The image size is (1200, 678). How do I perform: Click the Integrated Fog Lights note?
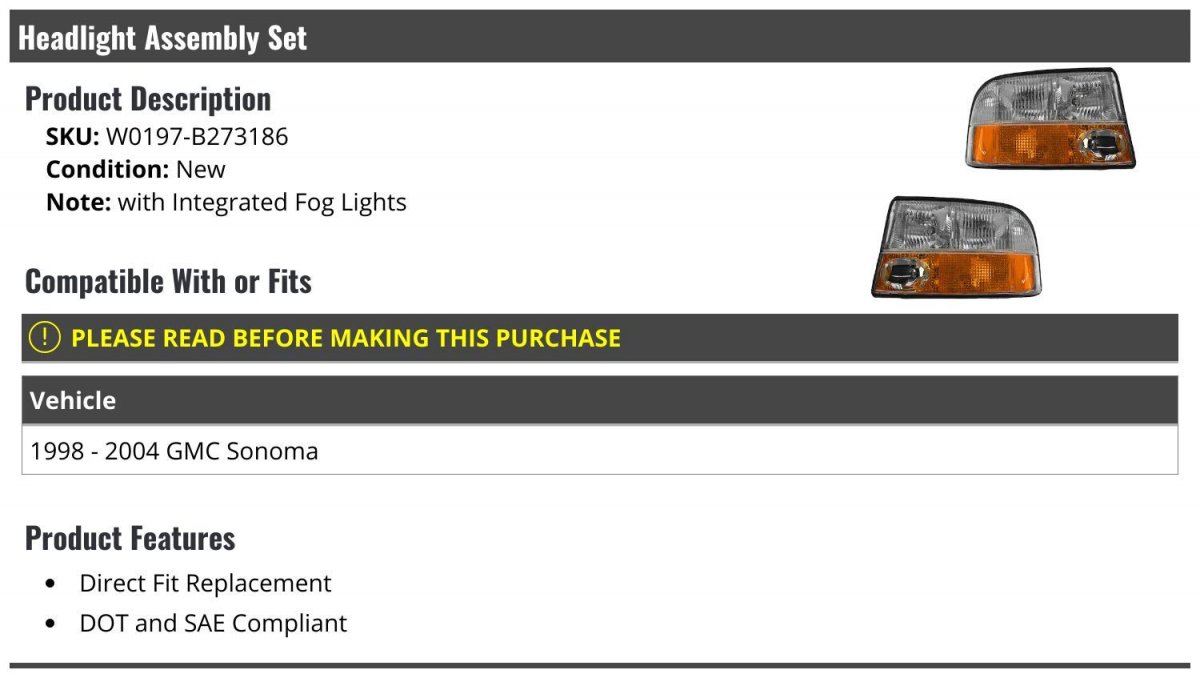(x=262, y=202)
